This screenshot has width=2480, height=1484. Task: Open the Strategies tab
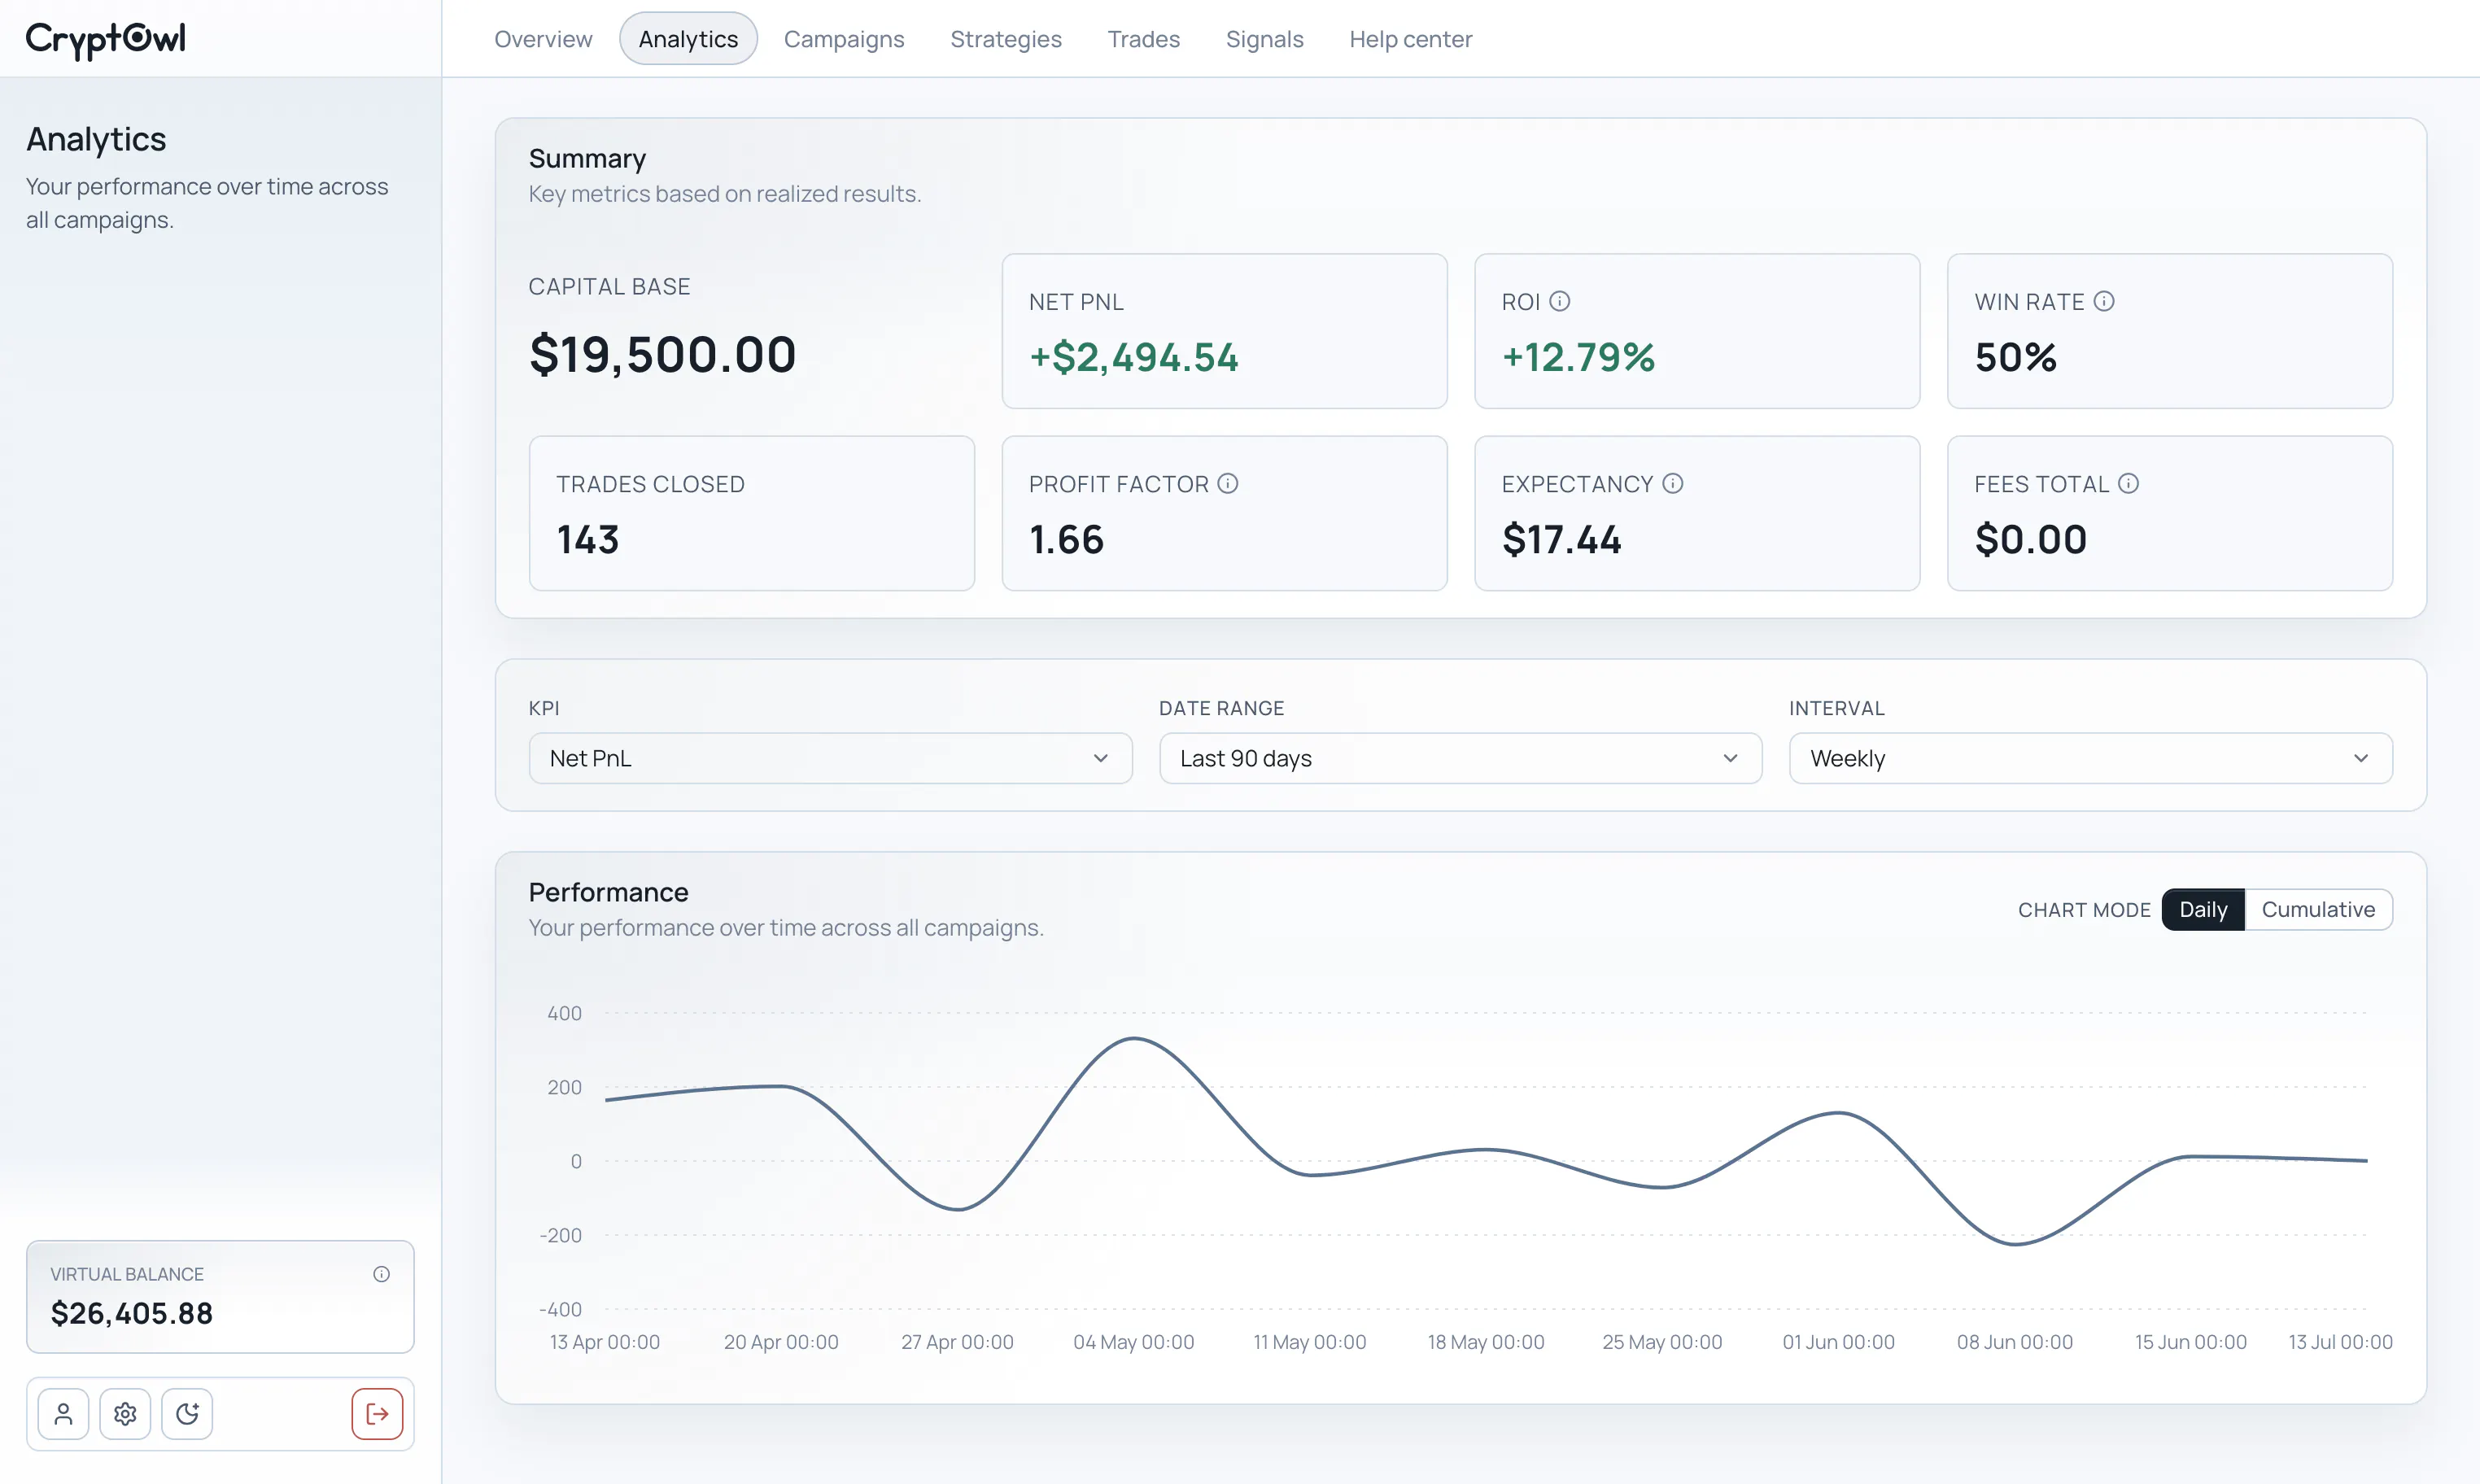point(1006,39)
